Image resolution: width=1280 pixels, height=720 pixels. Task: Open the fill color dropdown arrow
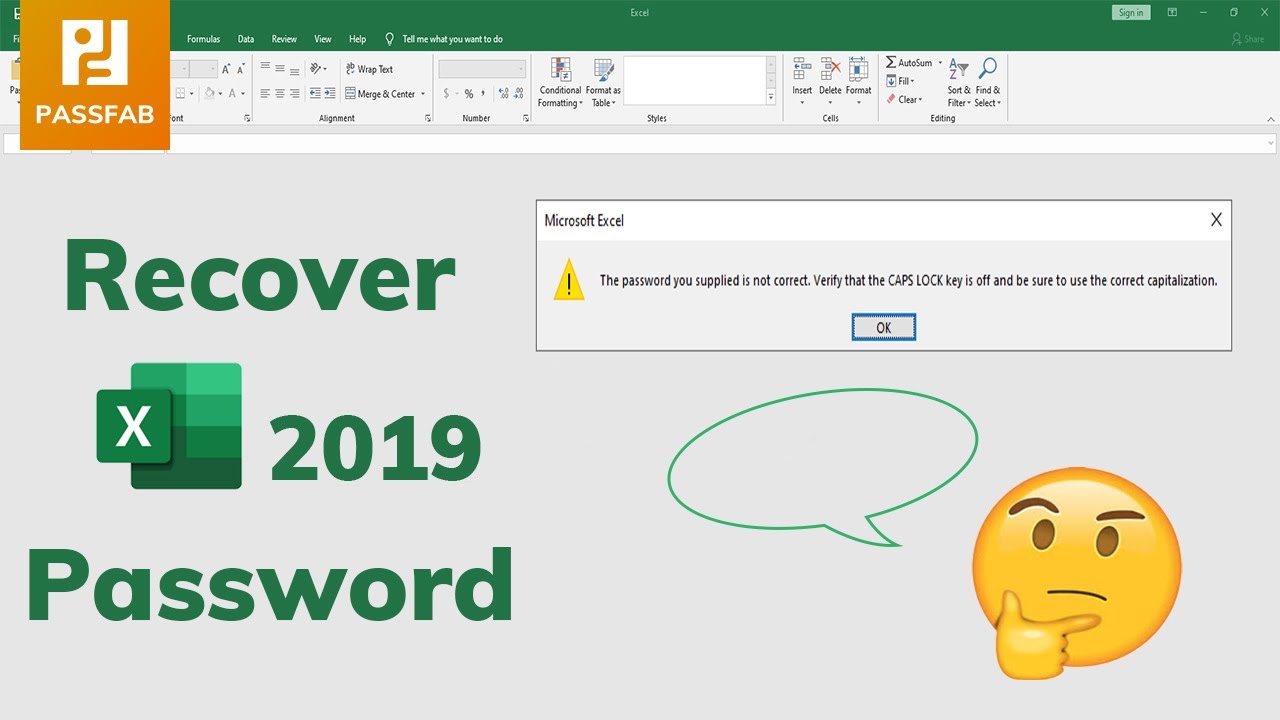click(221, 93)
